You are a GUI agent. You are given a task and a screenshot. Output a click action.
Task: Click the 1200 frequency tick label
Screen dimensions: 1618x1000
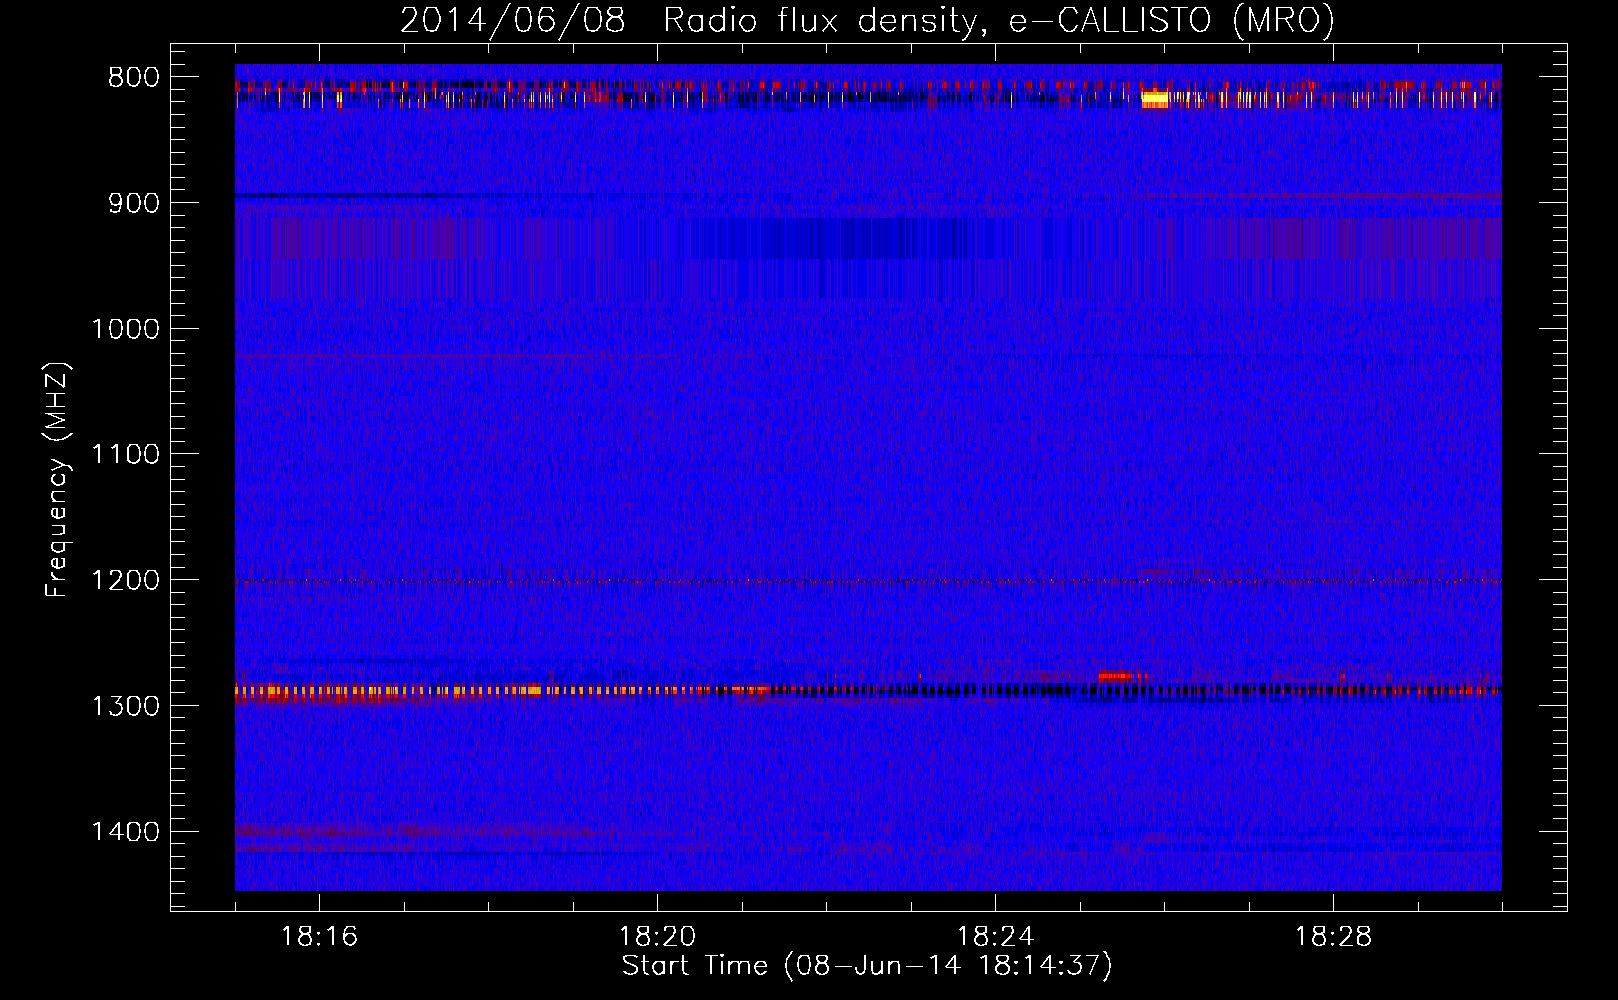click(x=125, y=580)
